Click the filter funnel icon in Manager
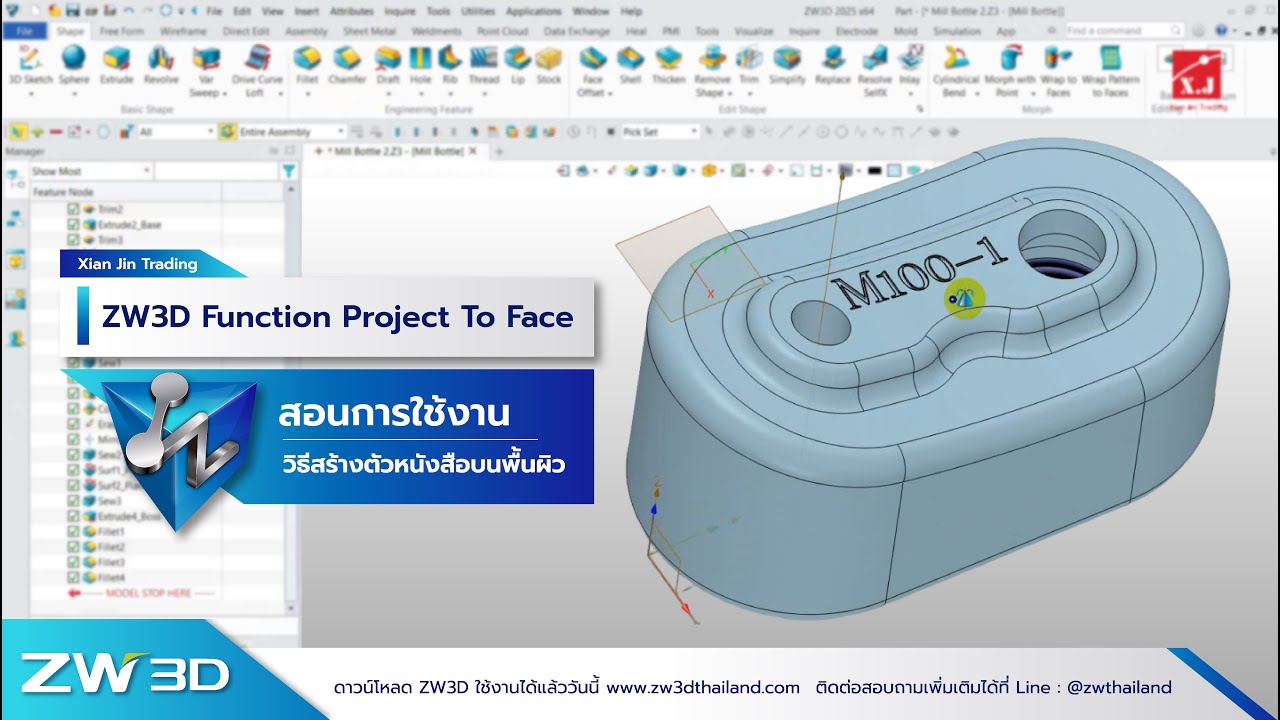 click(289, 171)
